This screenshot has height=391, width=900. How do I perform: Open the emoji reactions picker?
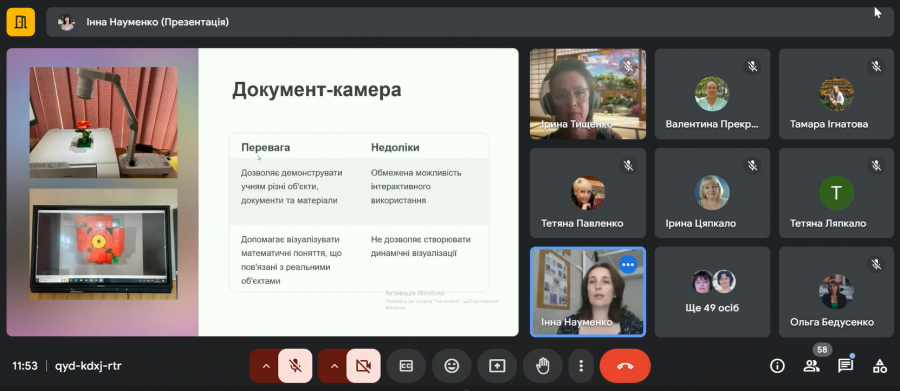pyautogui.click(x=452, y=366)
